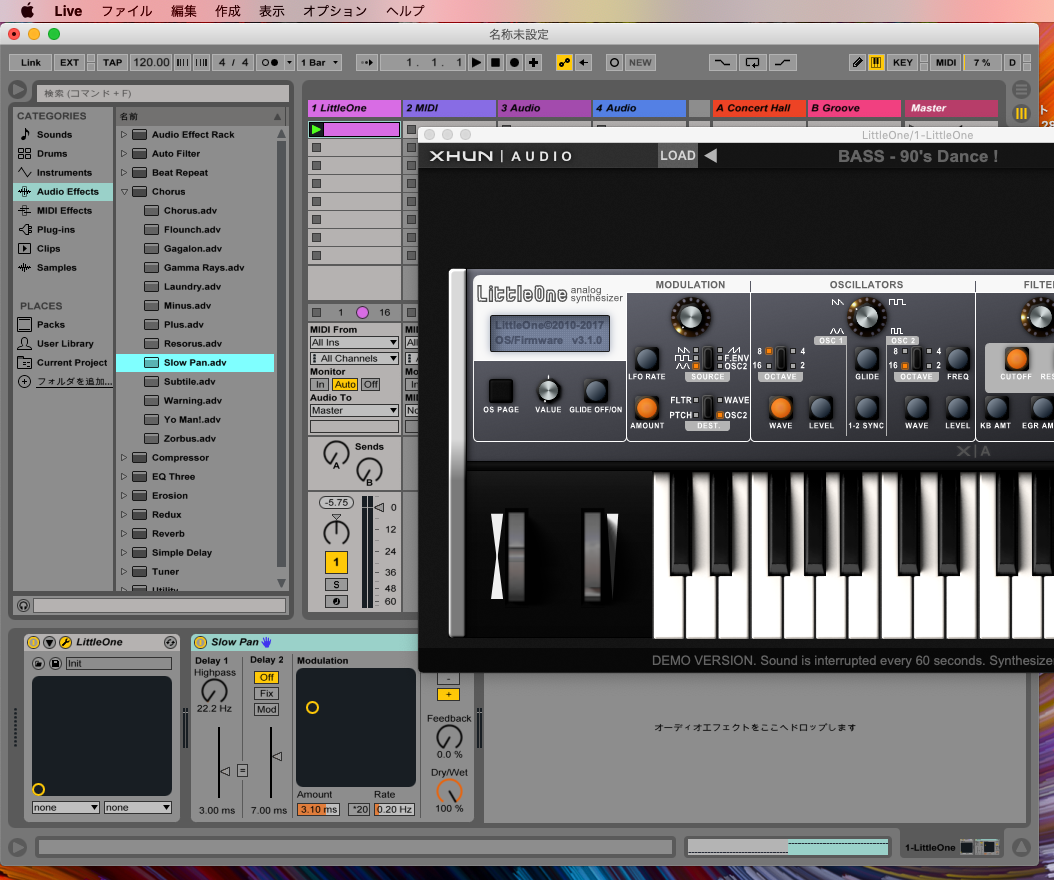Click the Follow playback arrow icon
This screenshot has height=880, width=1054.
[x=367, y=63]
